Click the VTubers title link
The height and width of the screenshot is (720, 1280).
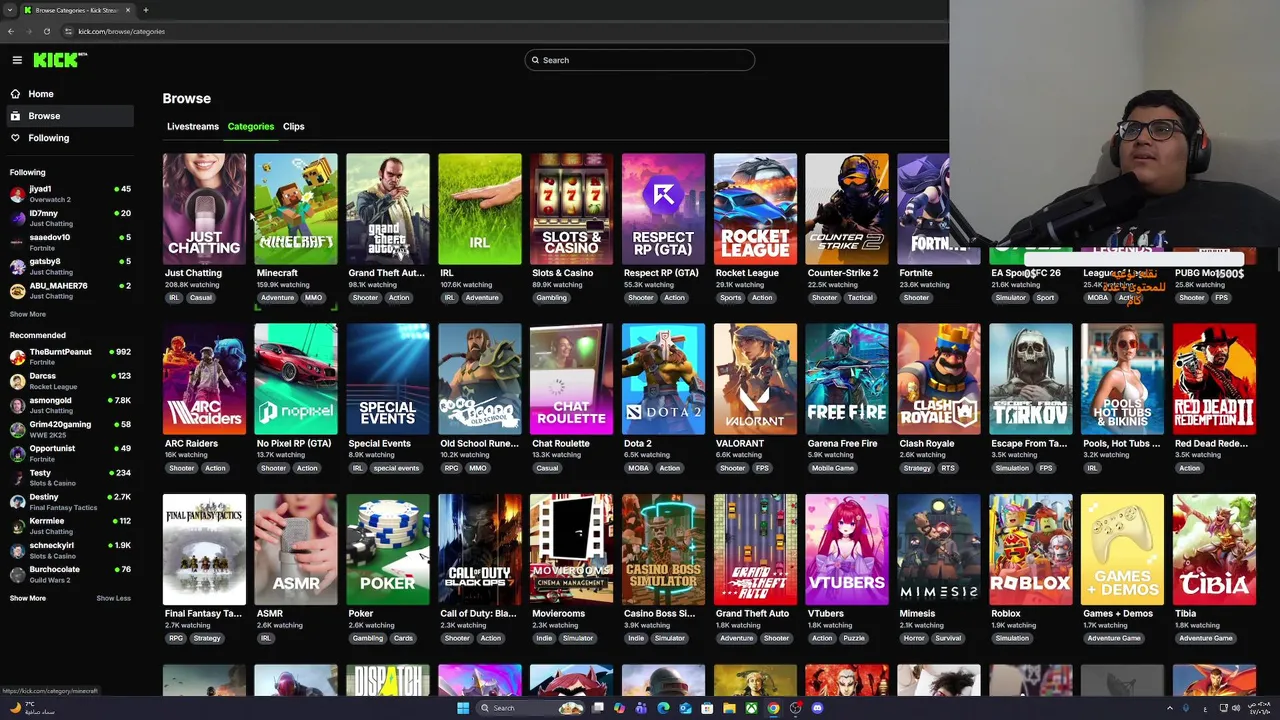coord(826,614)
